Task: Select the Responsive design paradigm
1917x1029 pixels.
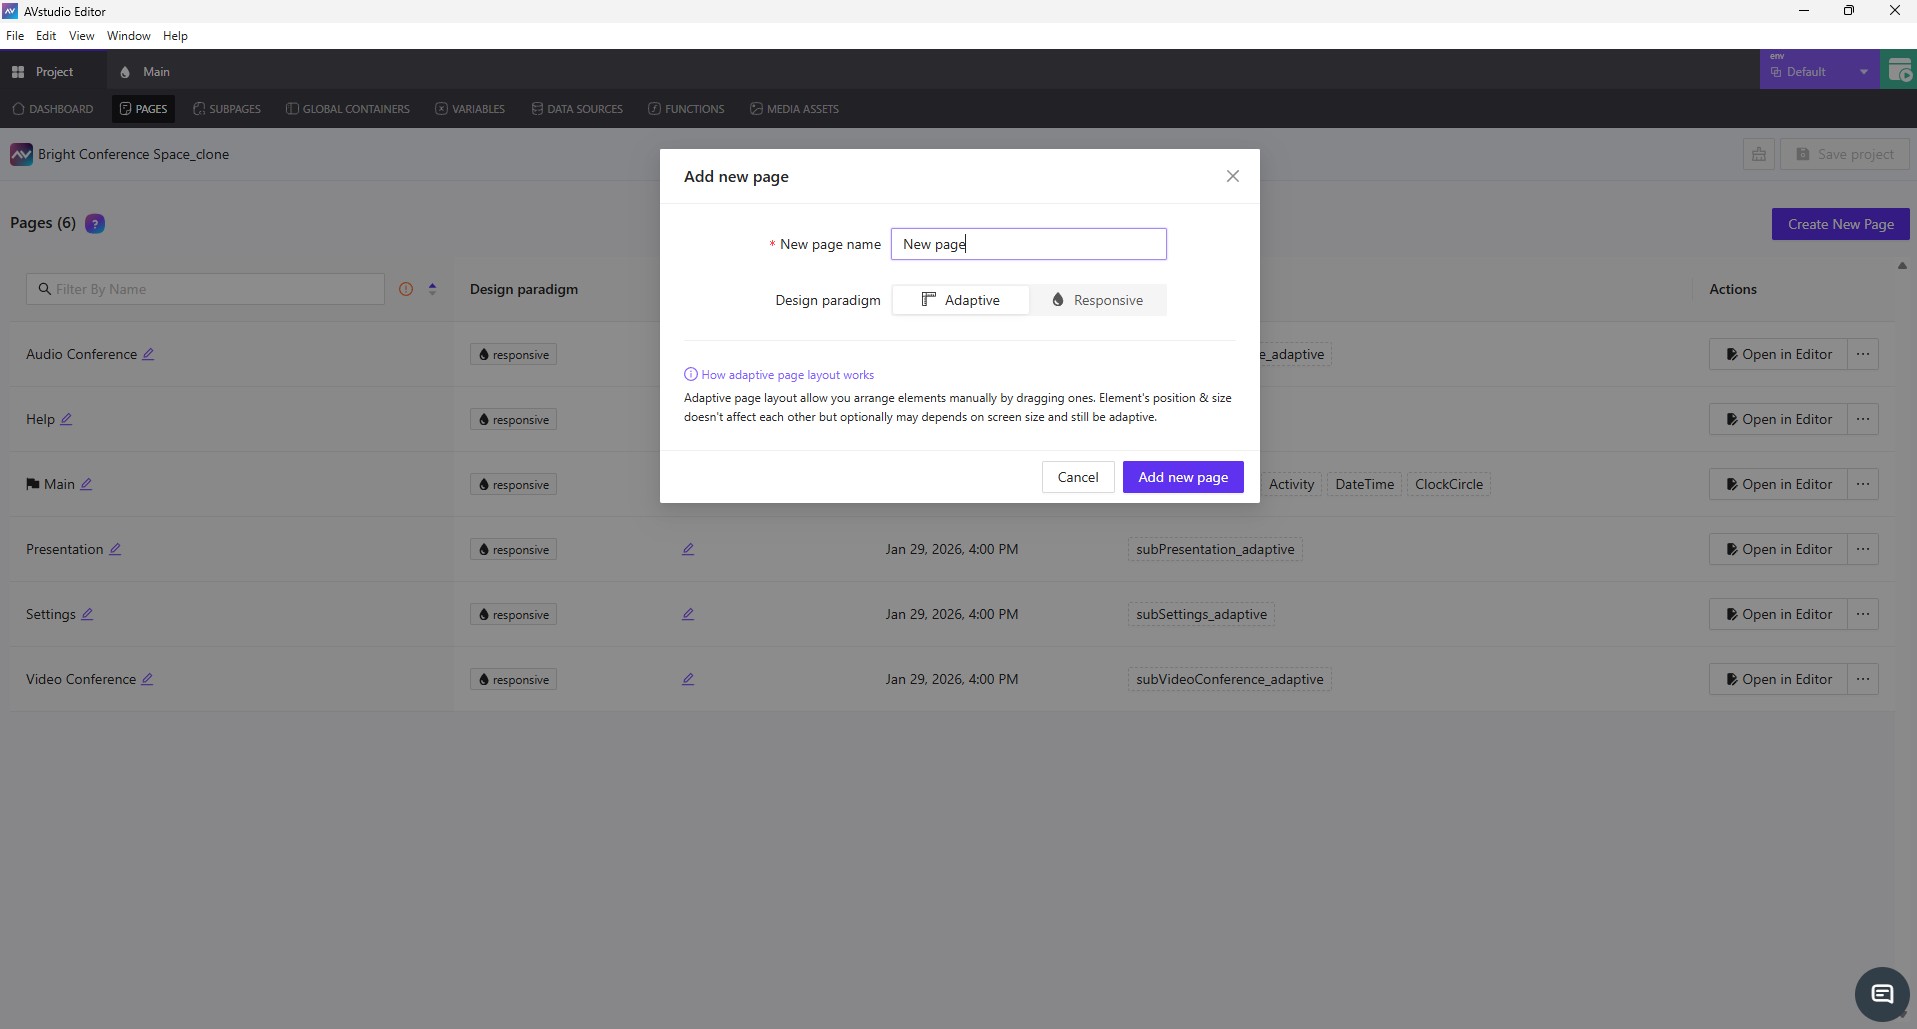Action: click(x=1097, y=300)
